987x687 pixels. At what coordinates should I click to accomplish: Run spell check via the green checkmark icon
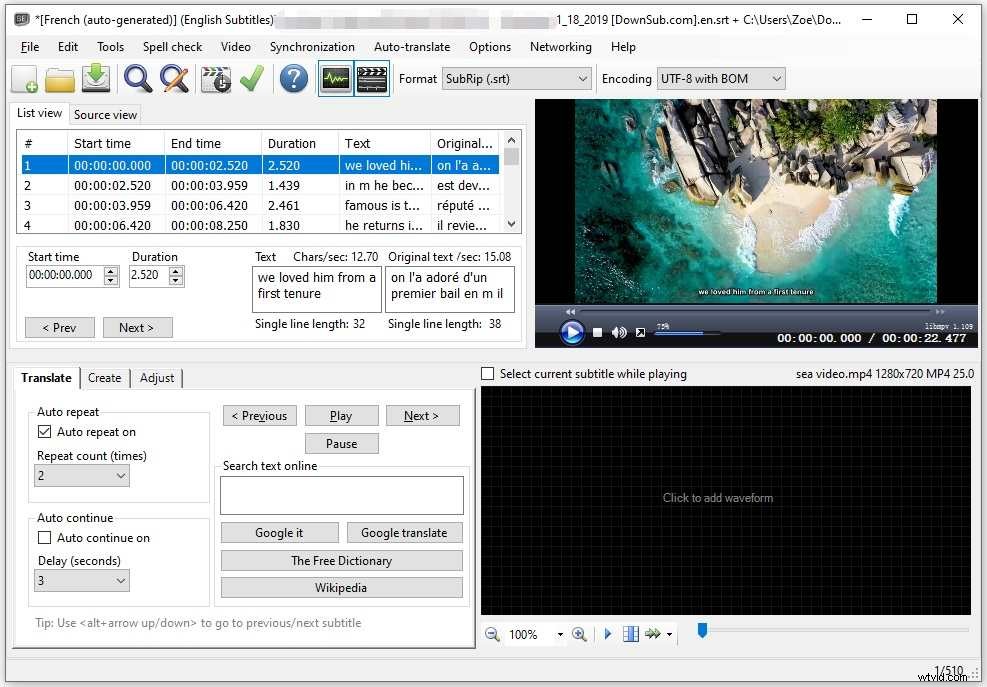(x=251, y=79)
